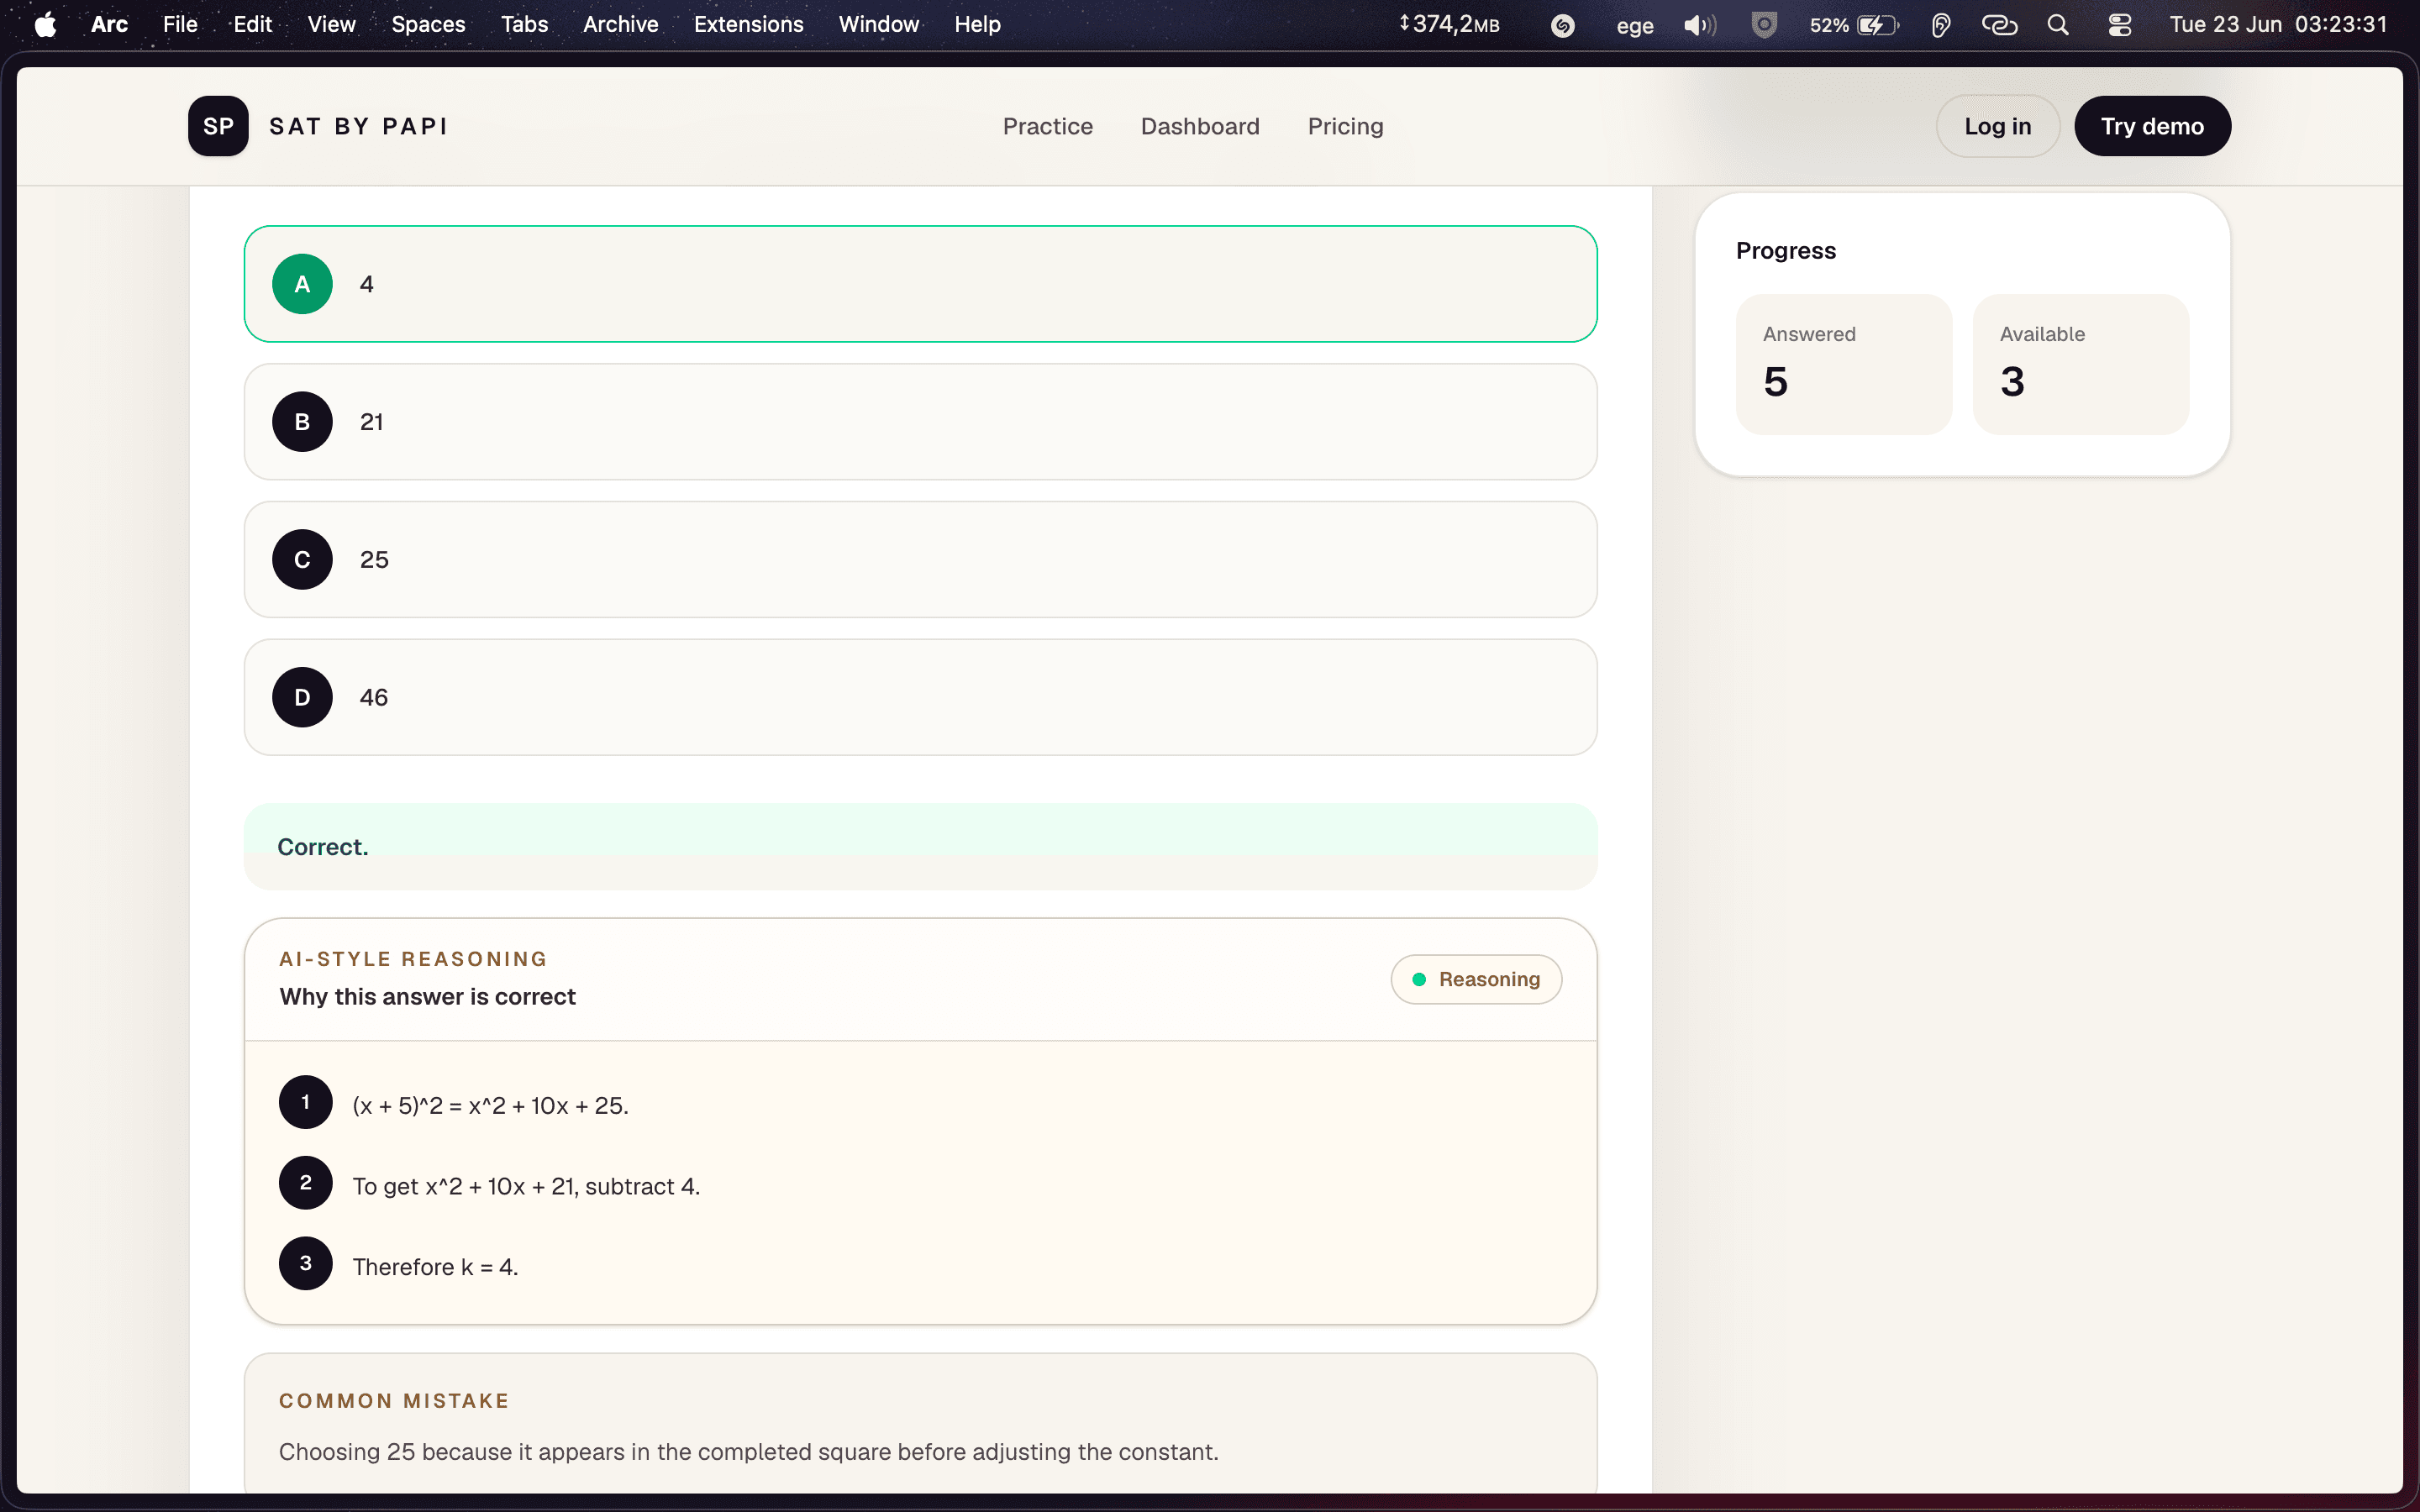Image resolution: width=2420 pixels, height=1512 pixels.
Task: Open the File menu
Action: click(180, 24)
